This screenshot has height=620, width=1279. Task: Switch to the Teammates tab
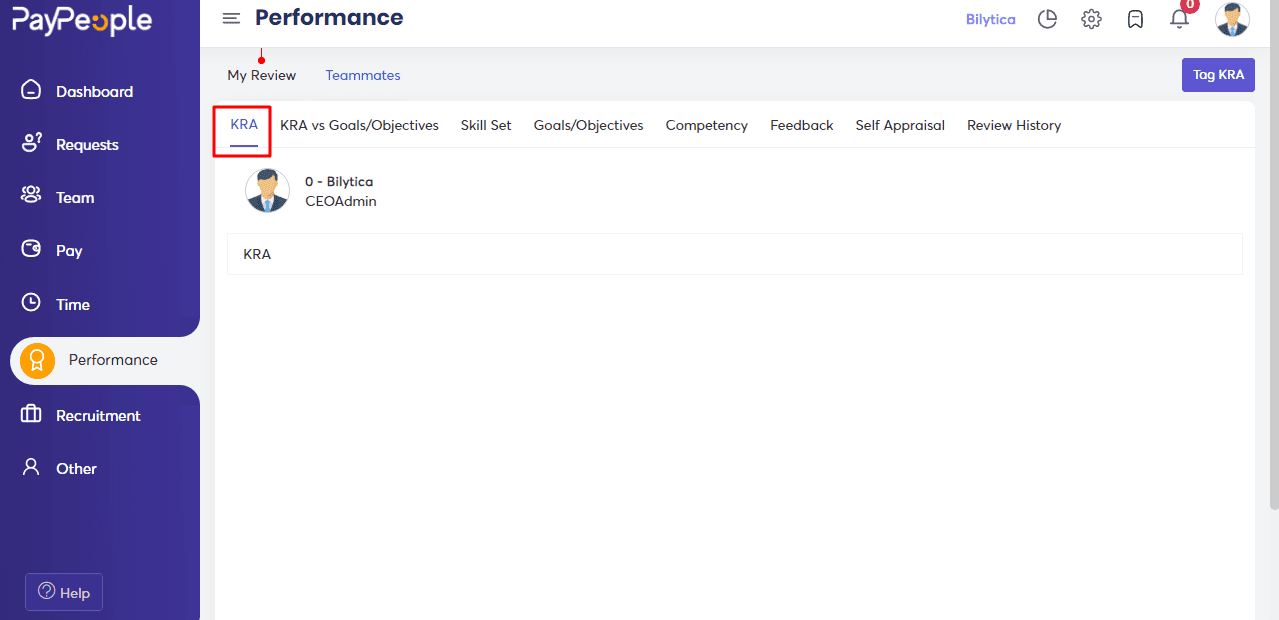[363, 75]
